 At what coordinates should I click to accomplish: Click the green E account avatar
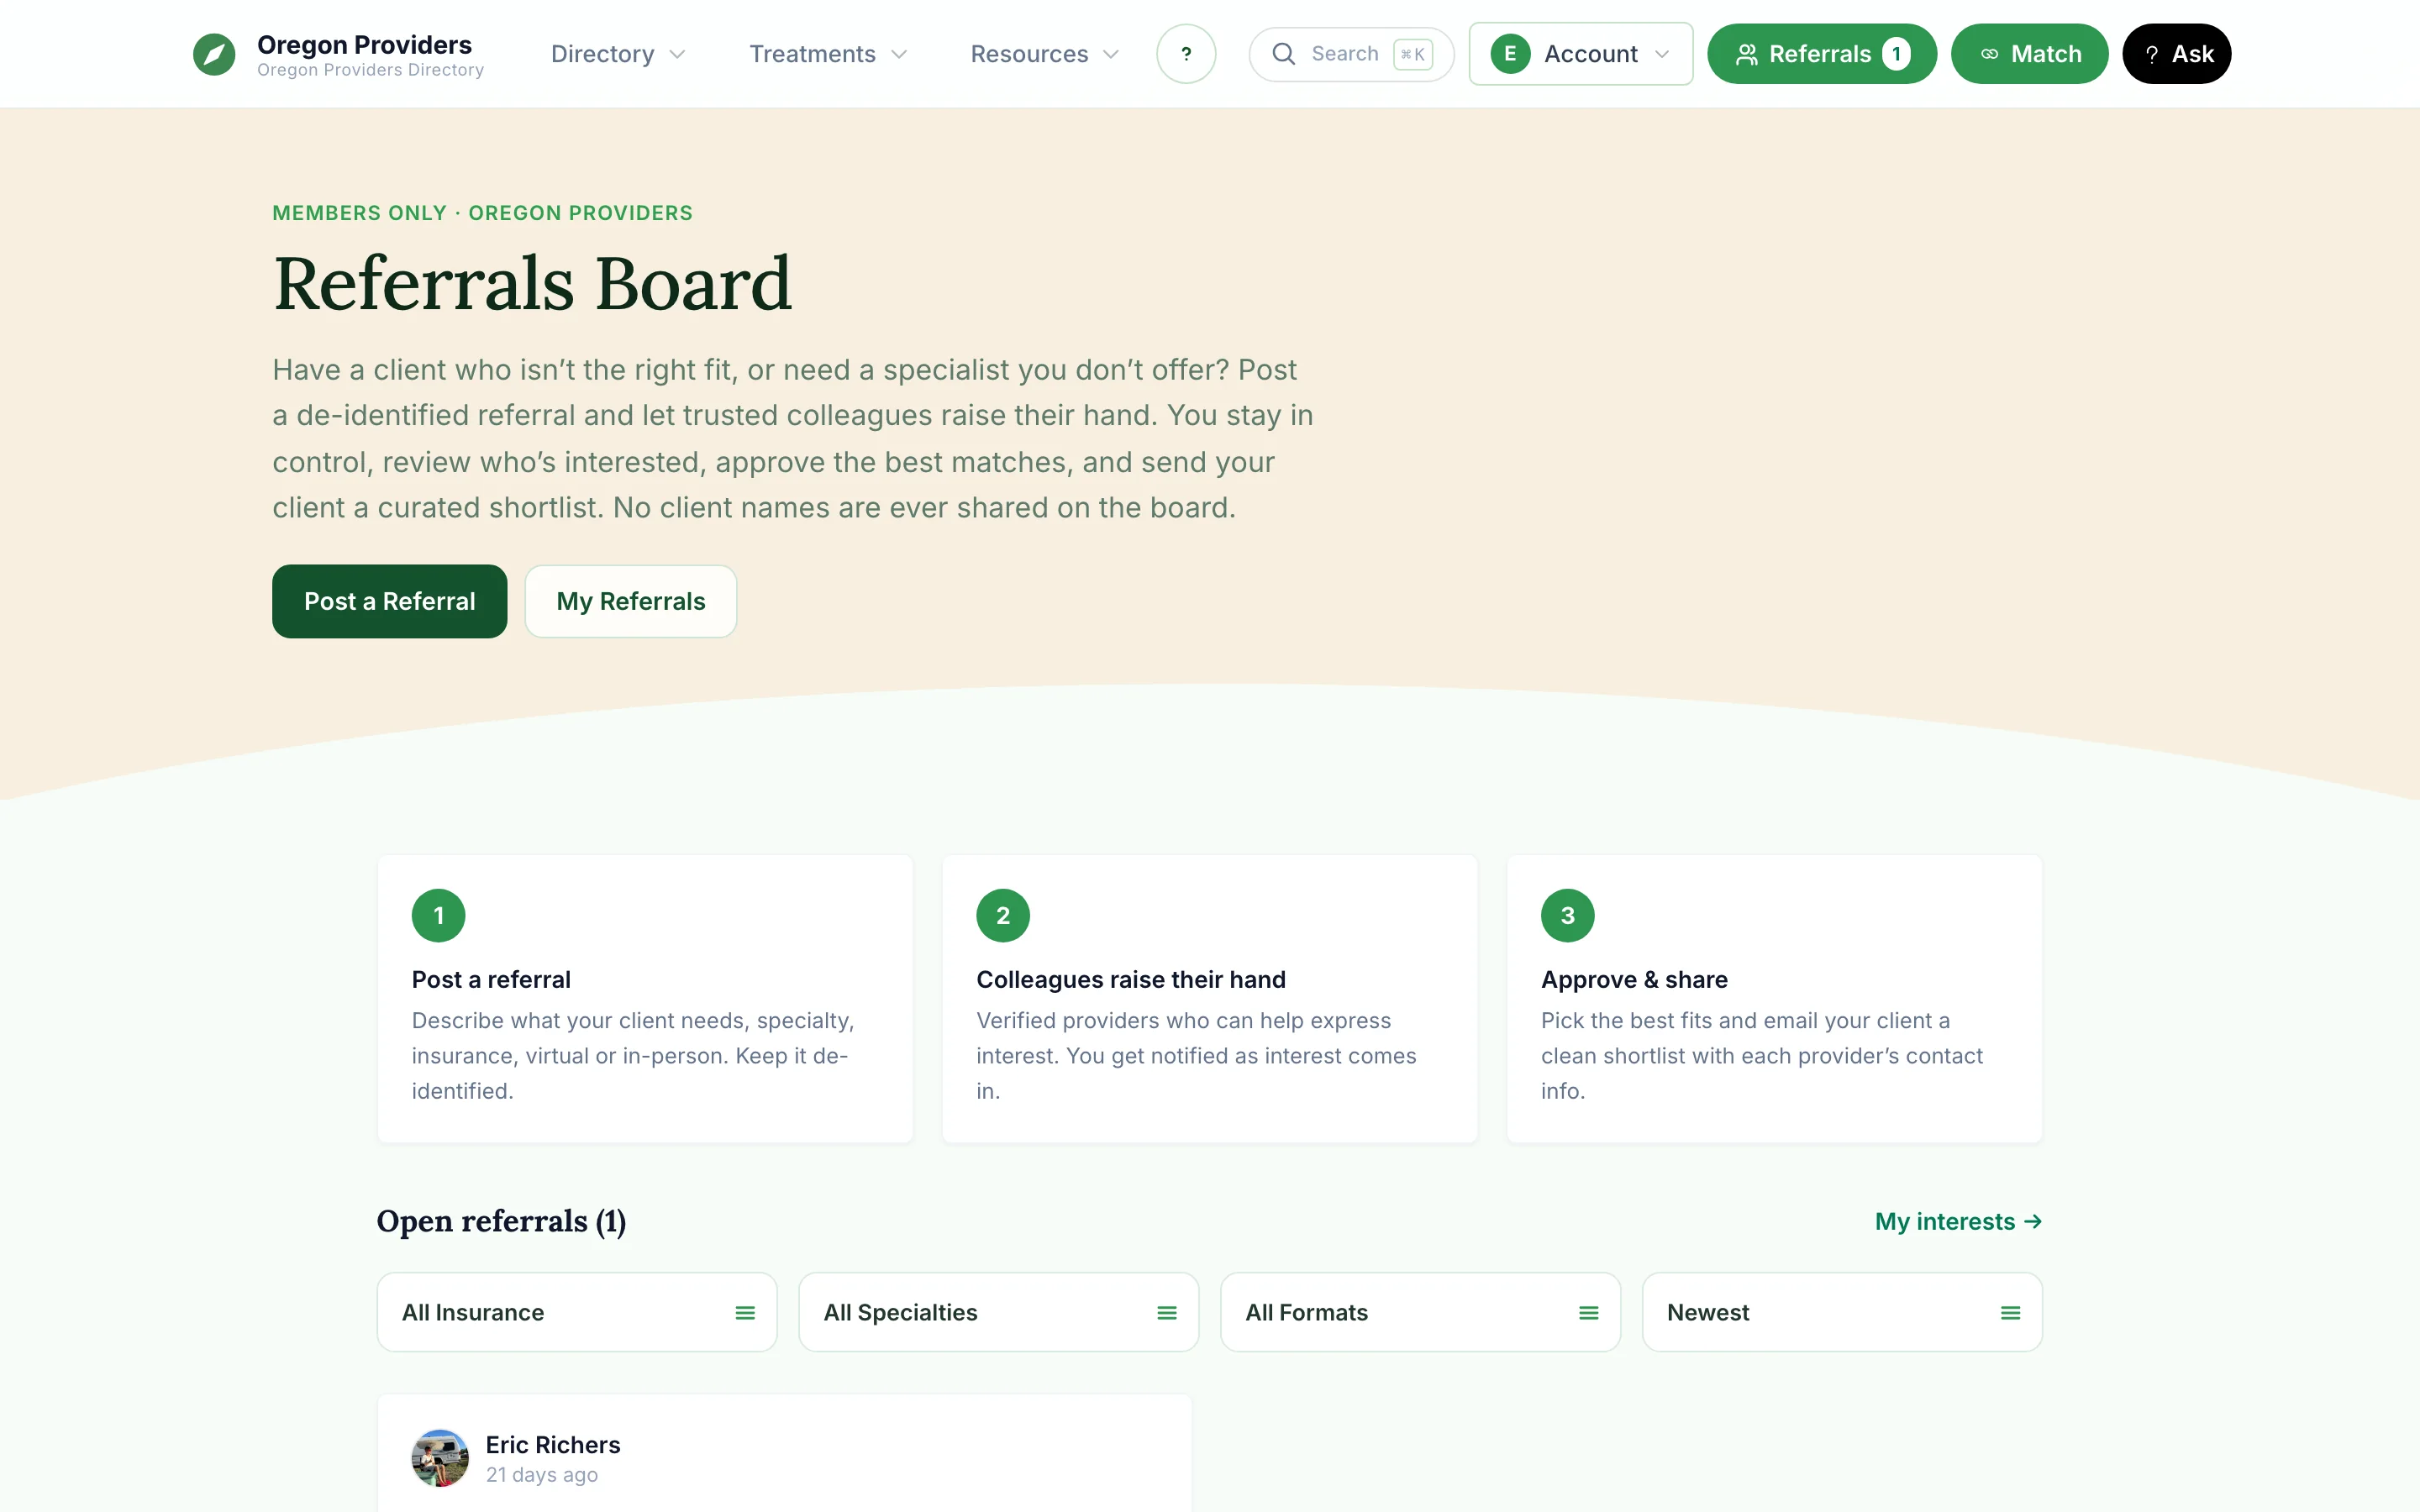click(x=1510, y=54)
